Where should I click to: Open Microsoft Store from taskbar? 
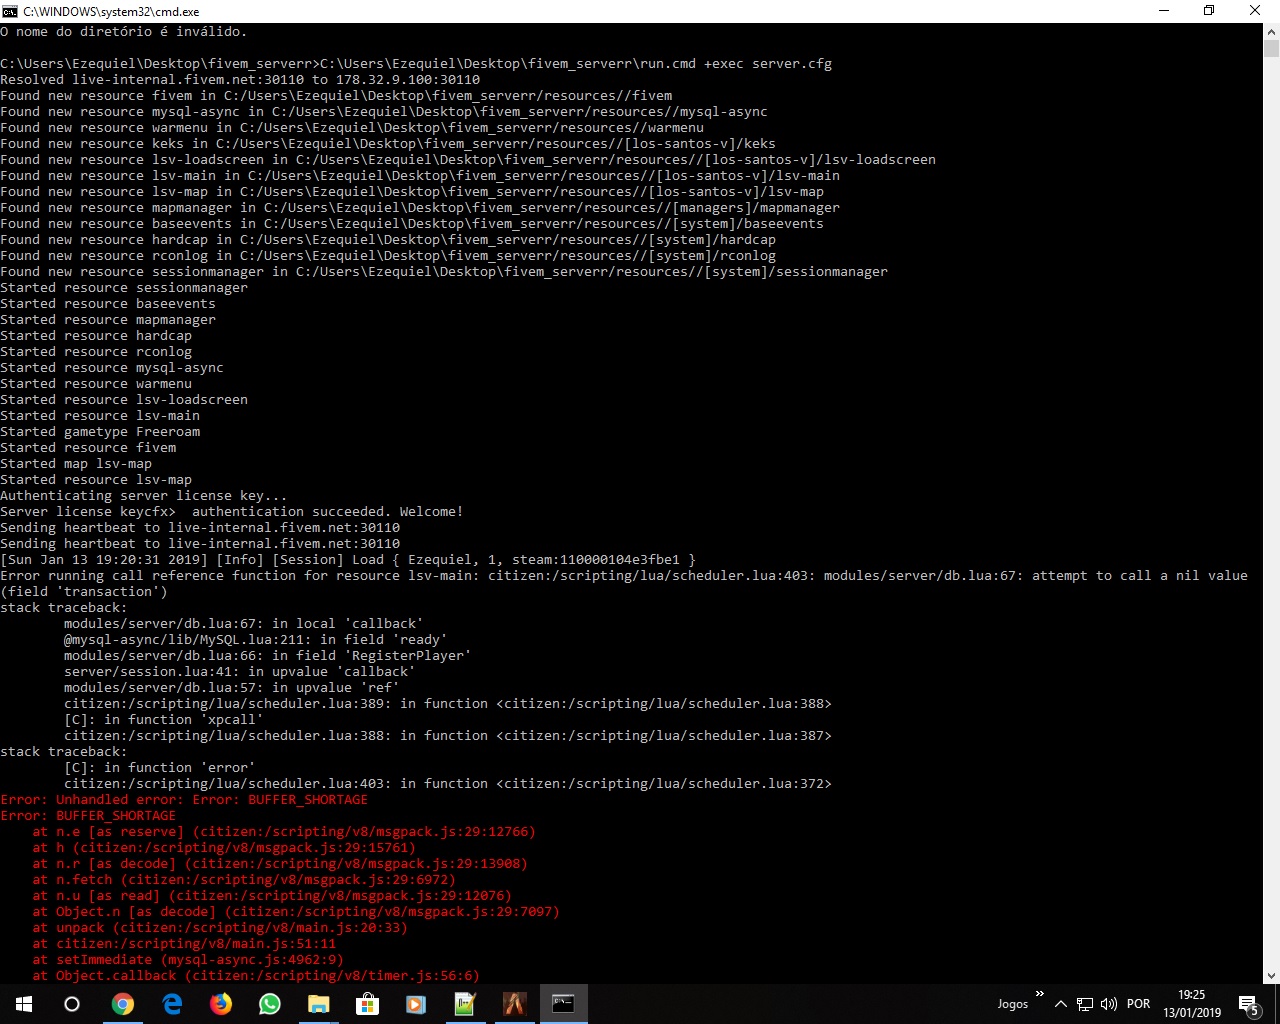click(x=367, y=1004)
